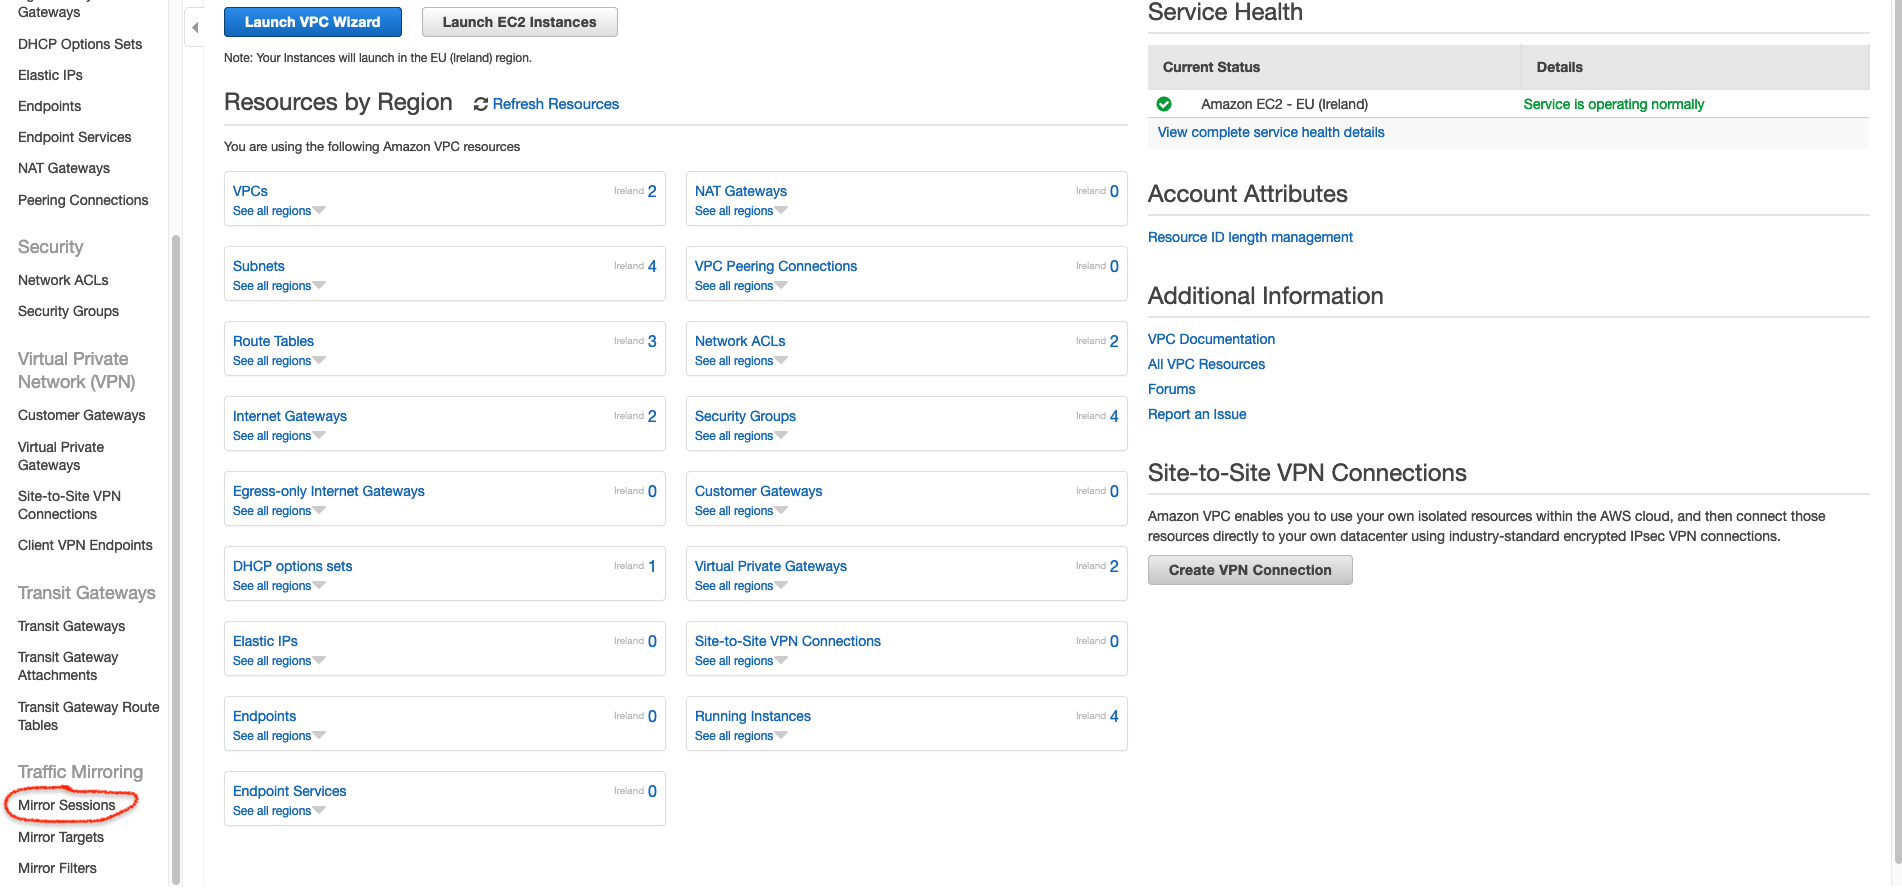Click the Route Tables count of 3
The height and width of the screenshot is (888, 1902).
click(x=652, y=341)
